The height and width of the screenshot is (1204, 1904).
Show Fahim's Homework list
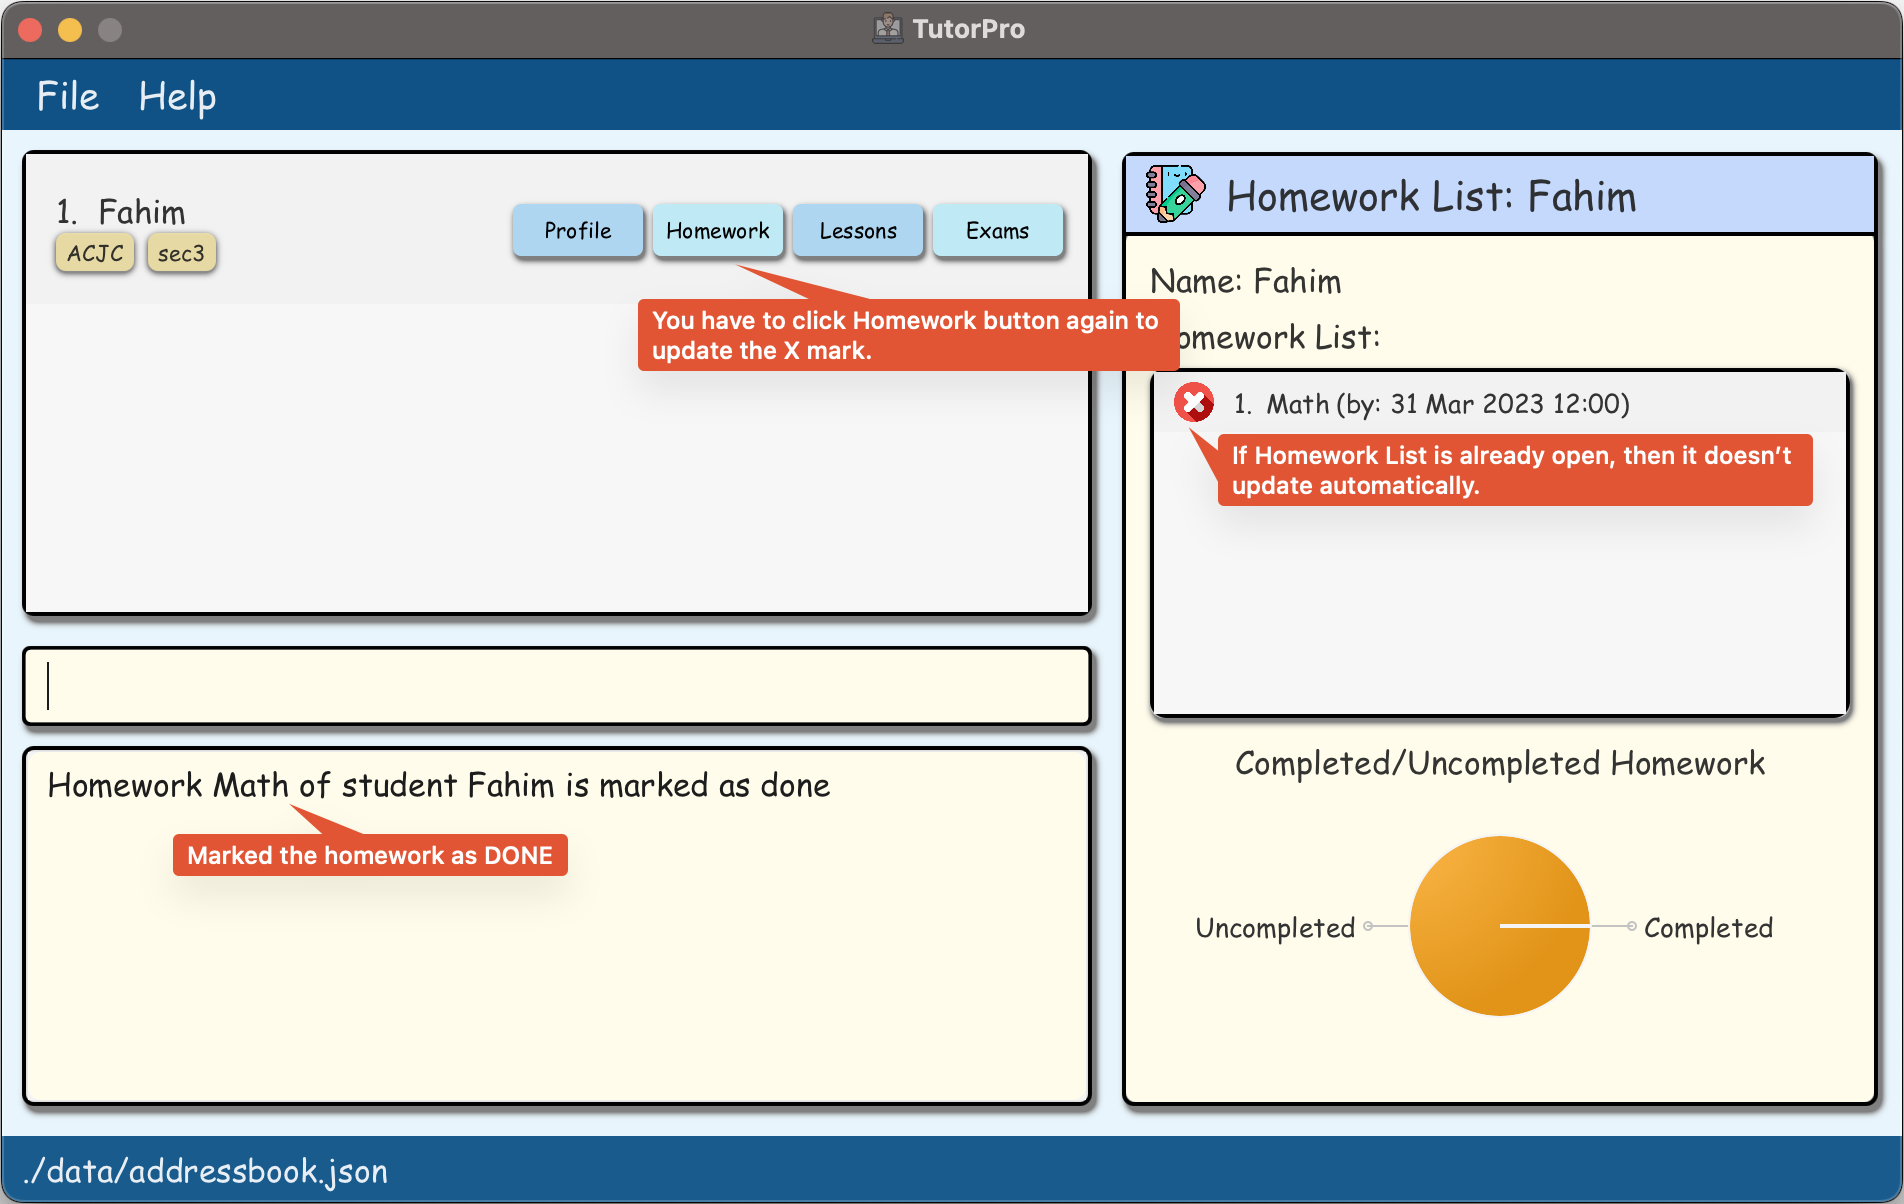pos(718,231)
